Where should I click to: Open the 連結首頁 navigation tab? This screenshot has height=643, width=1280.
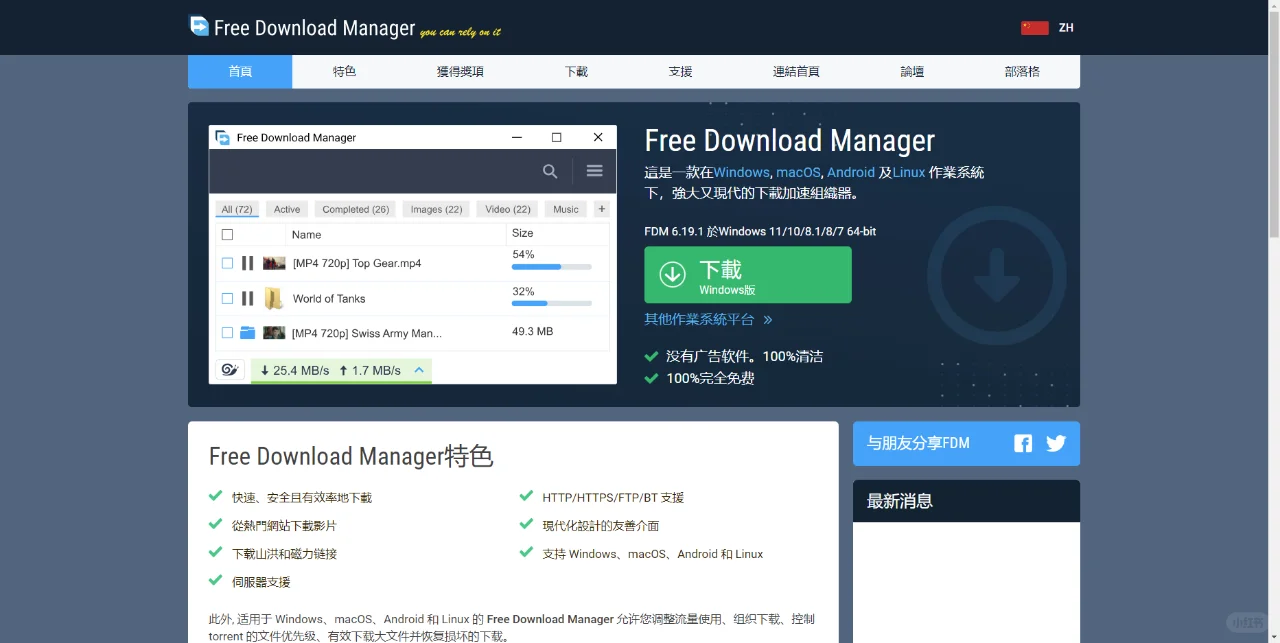pos(796,72)
